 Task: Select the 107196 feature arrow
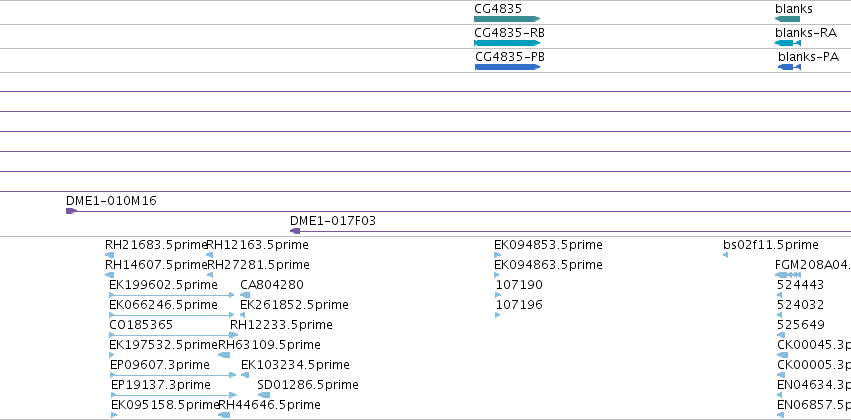498,315
